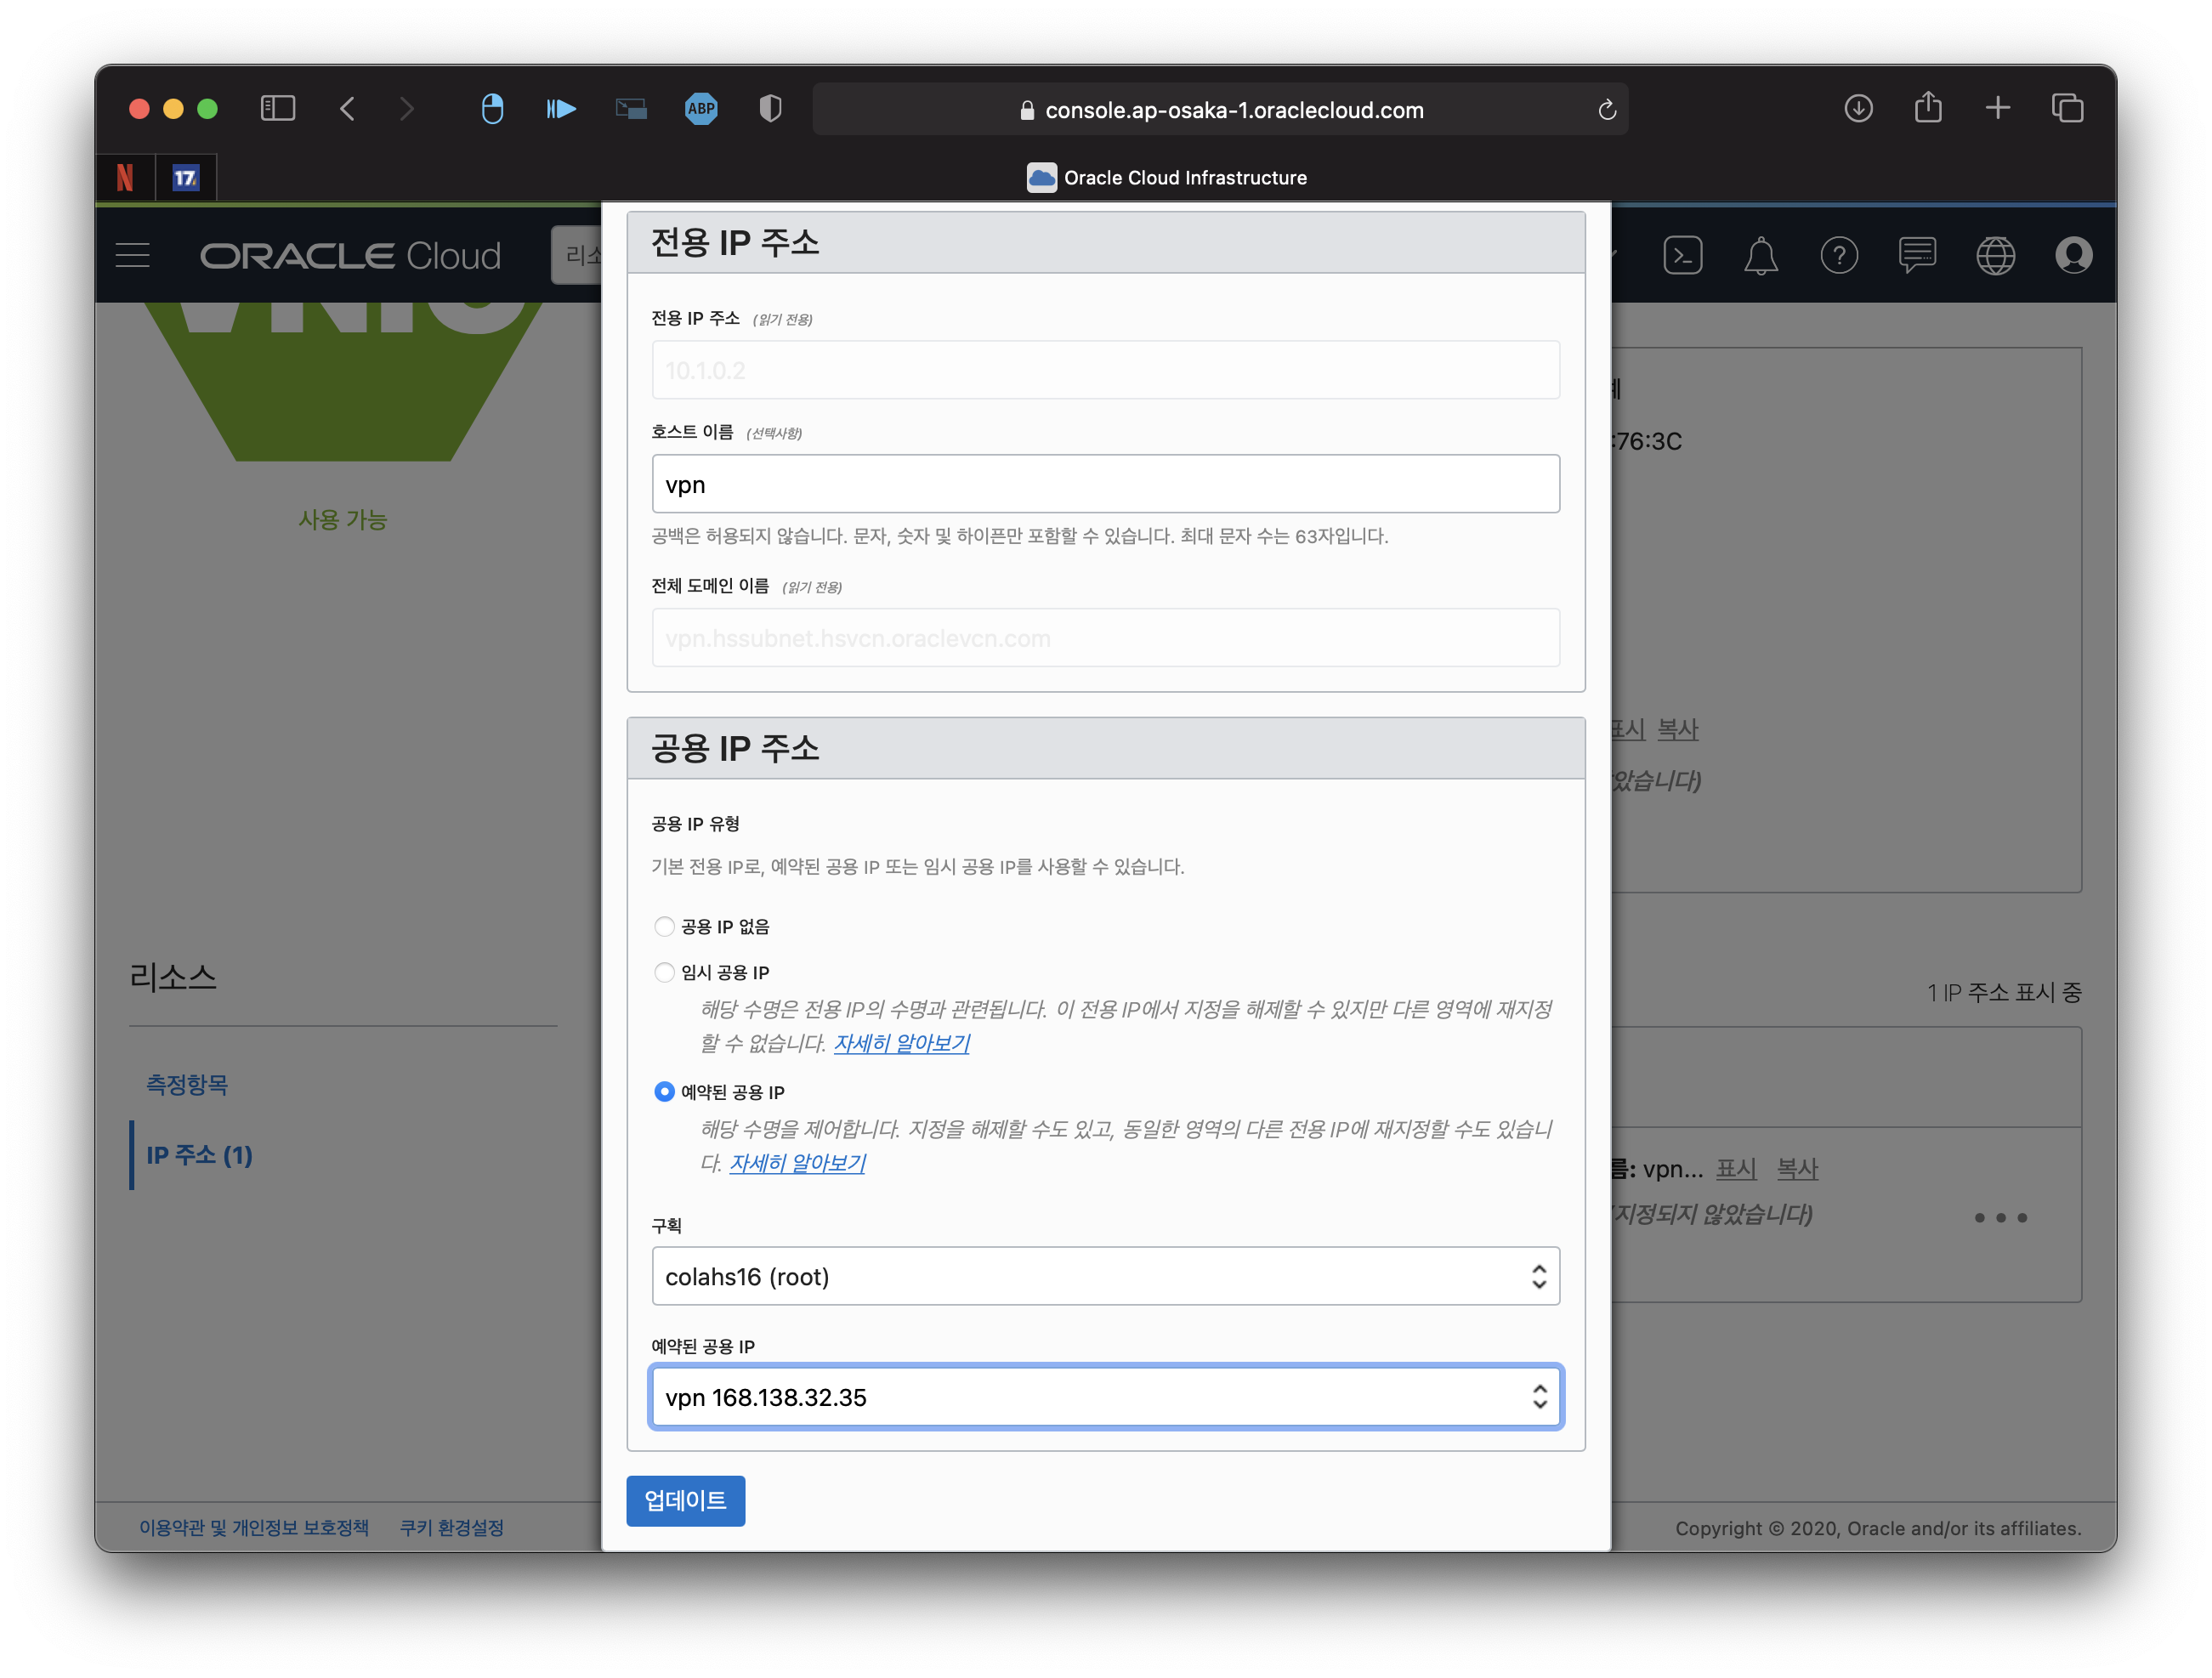This screenshot has height=1678, width=2212.
Task: Open '자세히 알아보기' link under 임시 공용 IP
Action: tap(901, 1043)
